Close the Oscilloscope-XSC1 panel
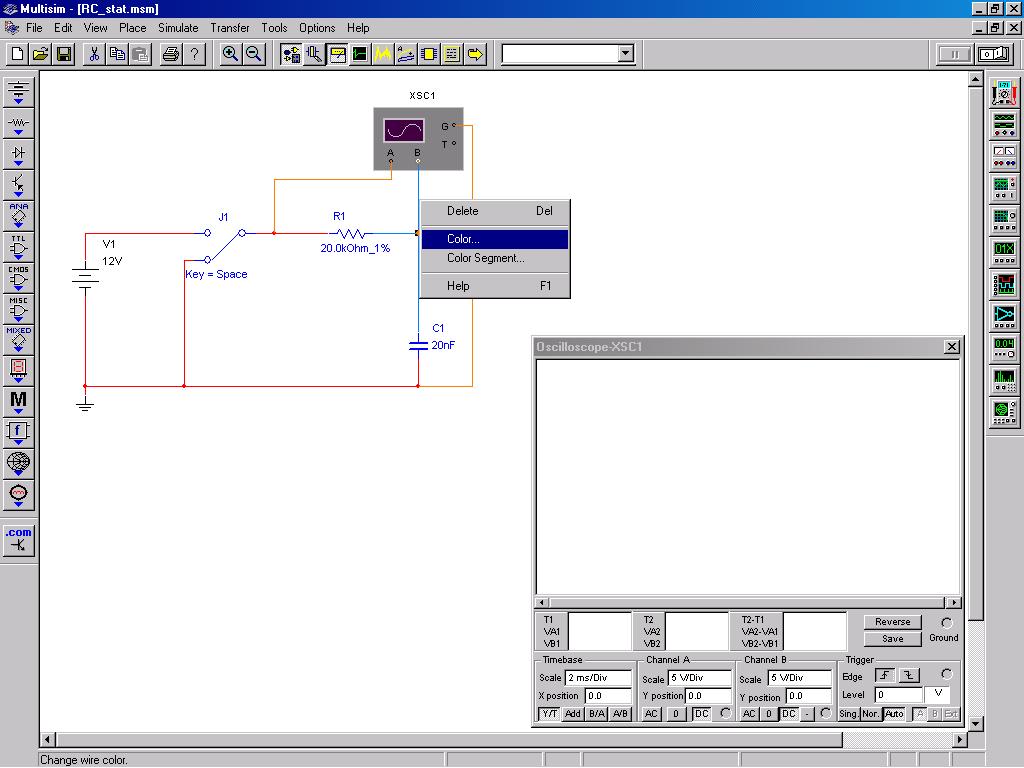This screenshot has height=768, width=1024. (x=952, y=347)
